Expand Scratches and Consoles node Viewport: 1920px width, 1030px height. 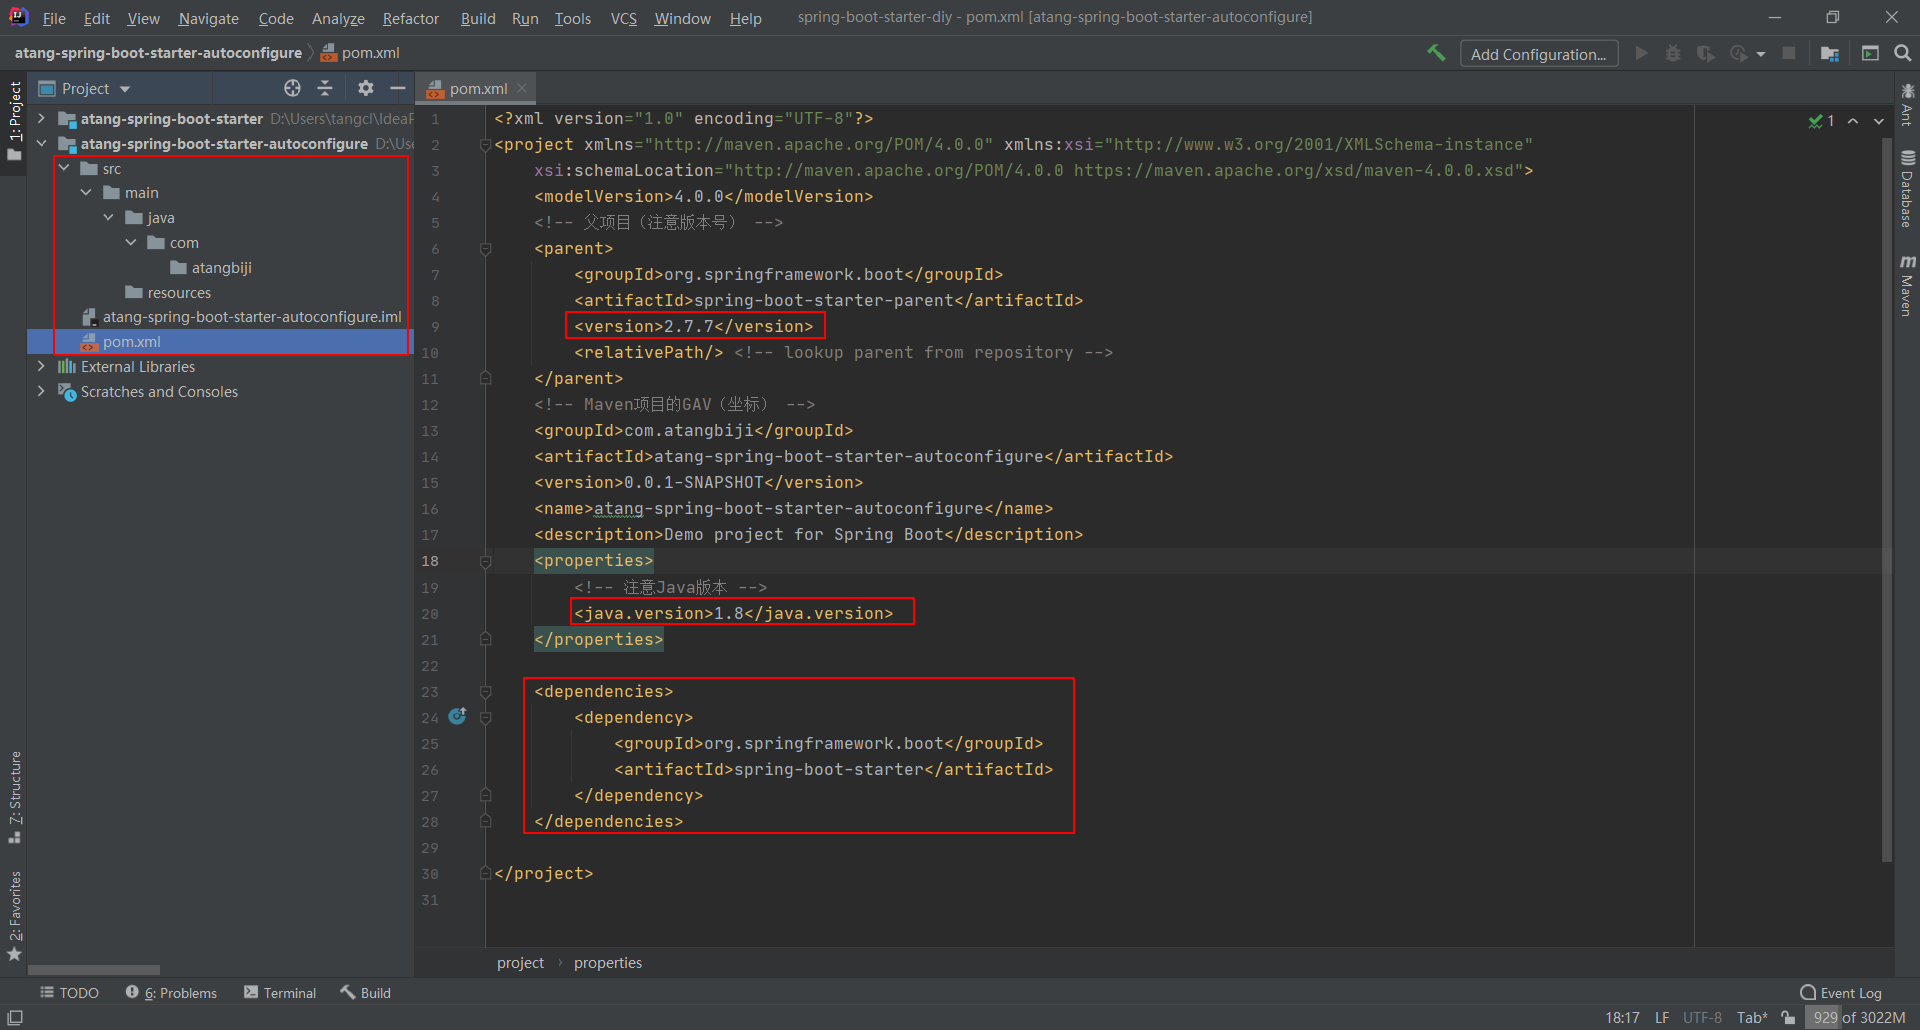(41, 391)
